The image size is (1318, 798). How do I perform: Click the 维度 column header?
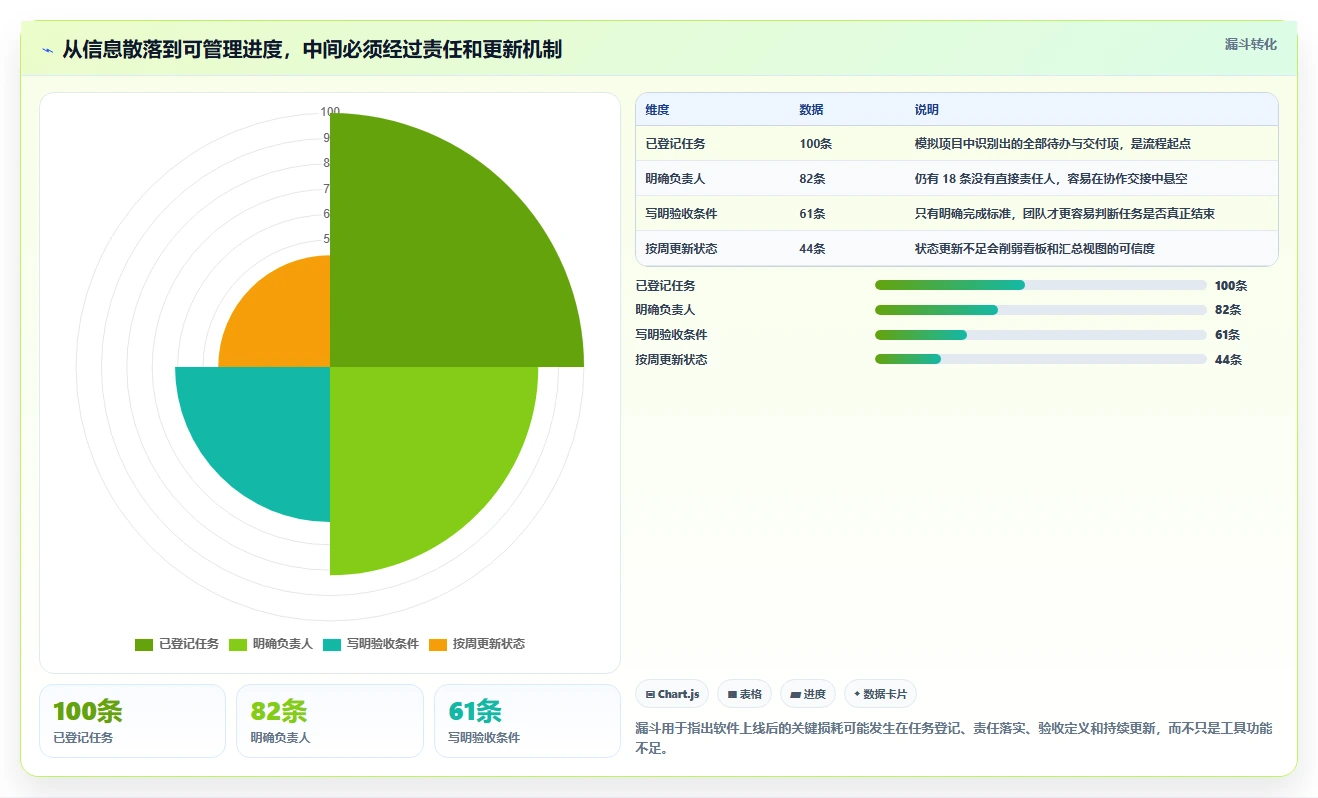[x=657, y=110]
